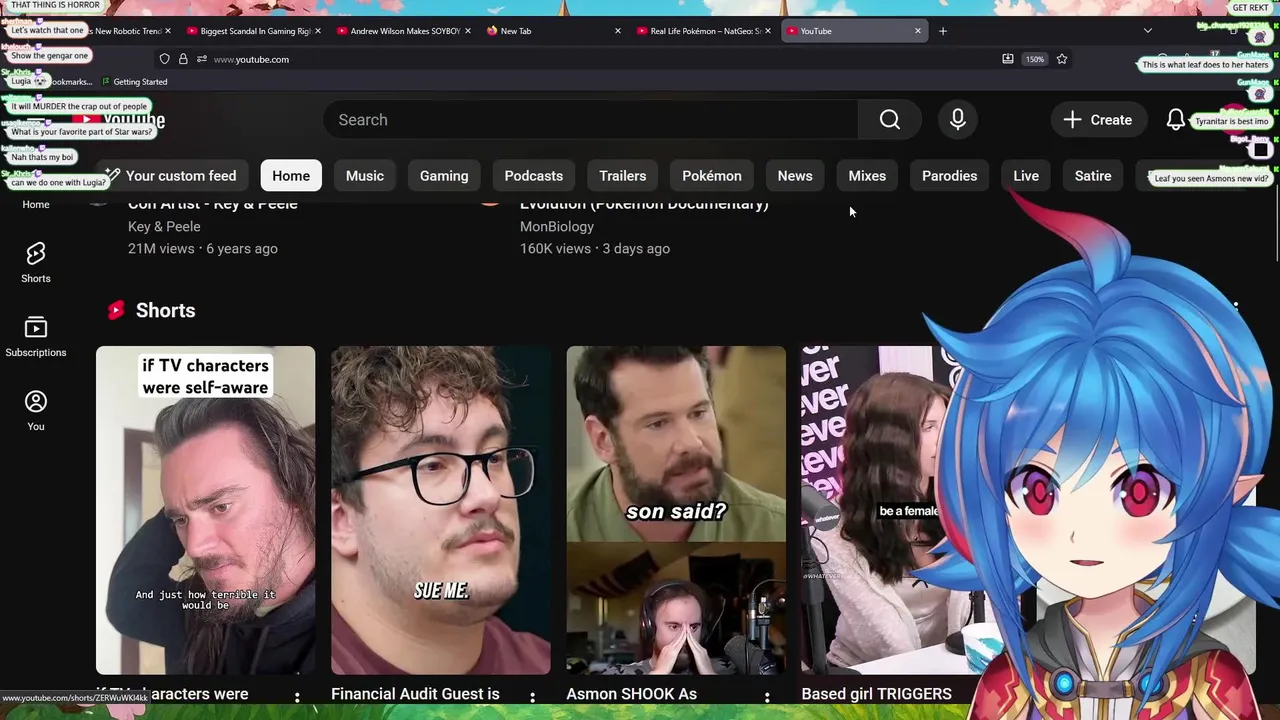Screen dimensions: 1280x720
Task: Click inside the YouTube Search field
Action: [x=590, y=120]
